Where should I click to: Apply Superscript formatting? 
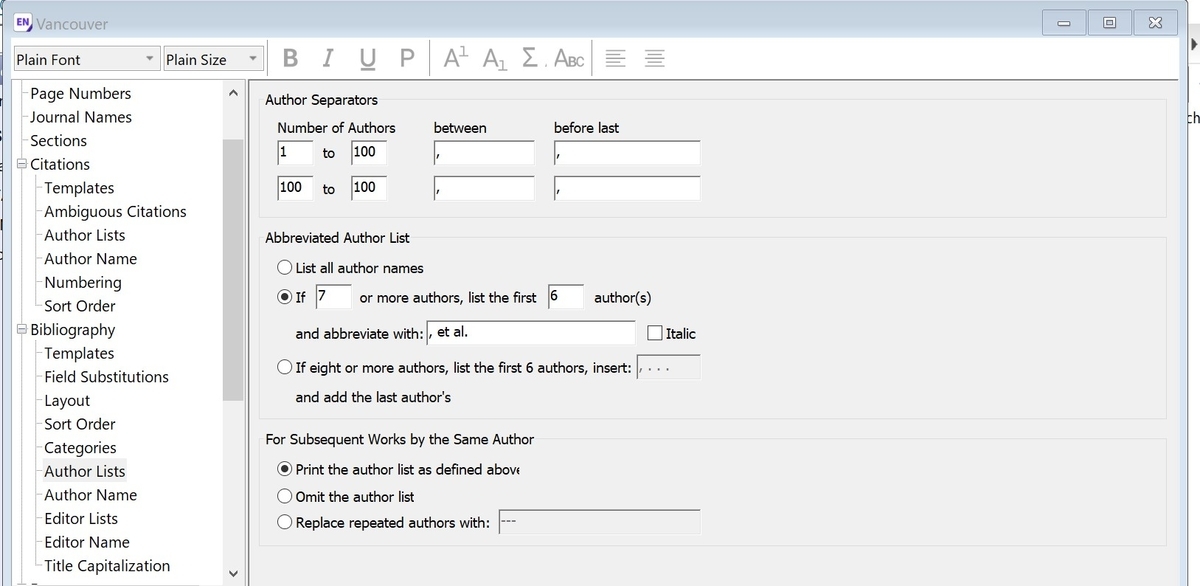[456, 59]
